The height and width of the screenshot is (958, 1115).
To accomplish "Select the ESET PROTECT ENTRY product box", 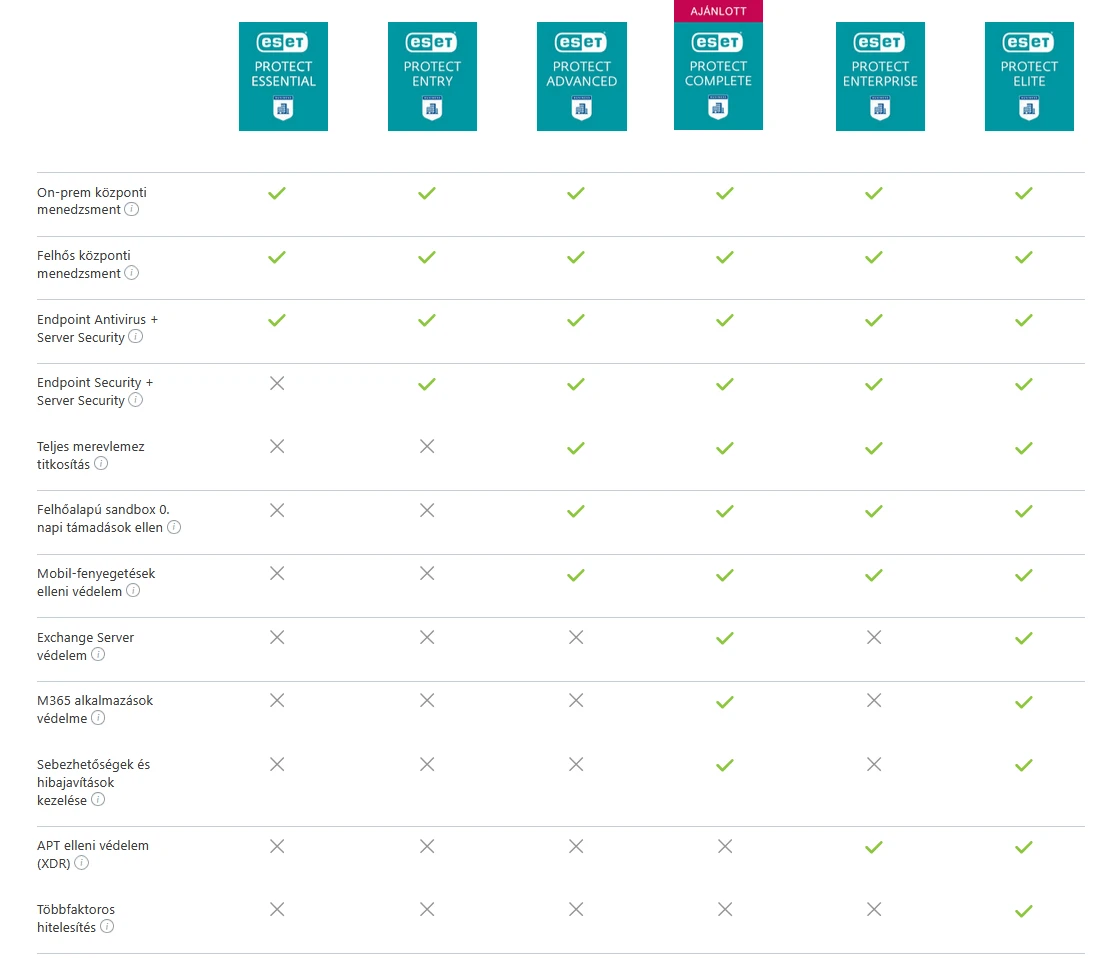I will [x=432, y=76].
